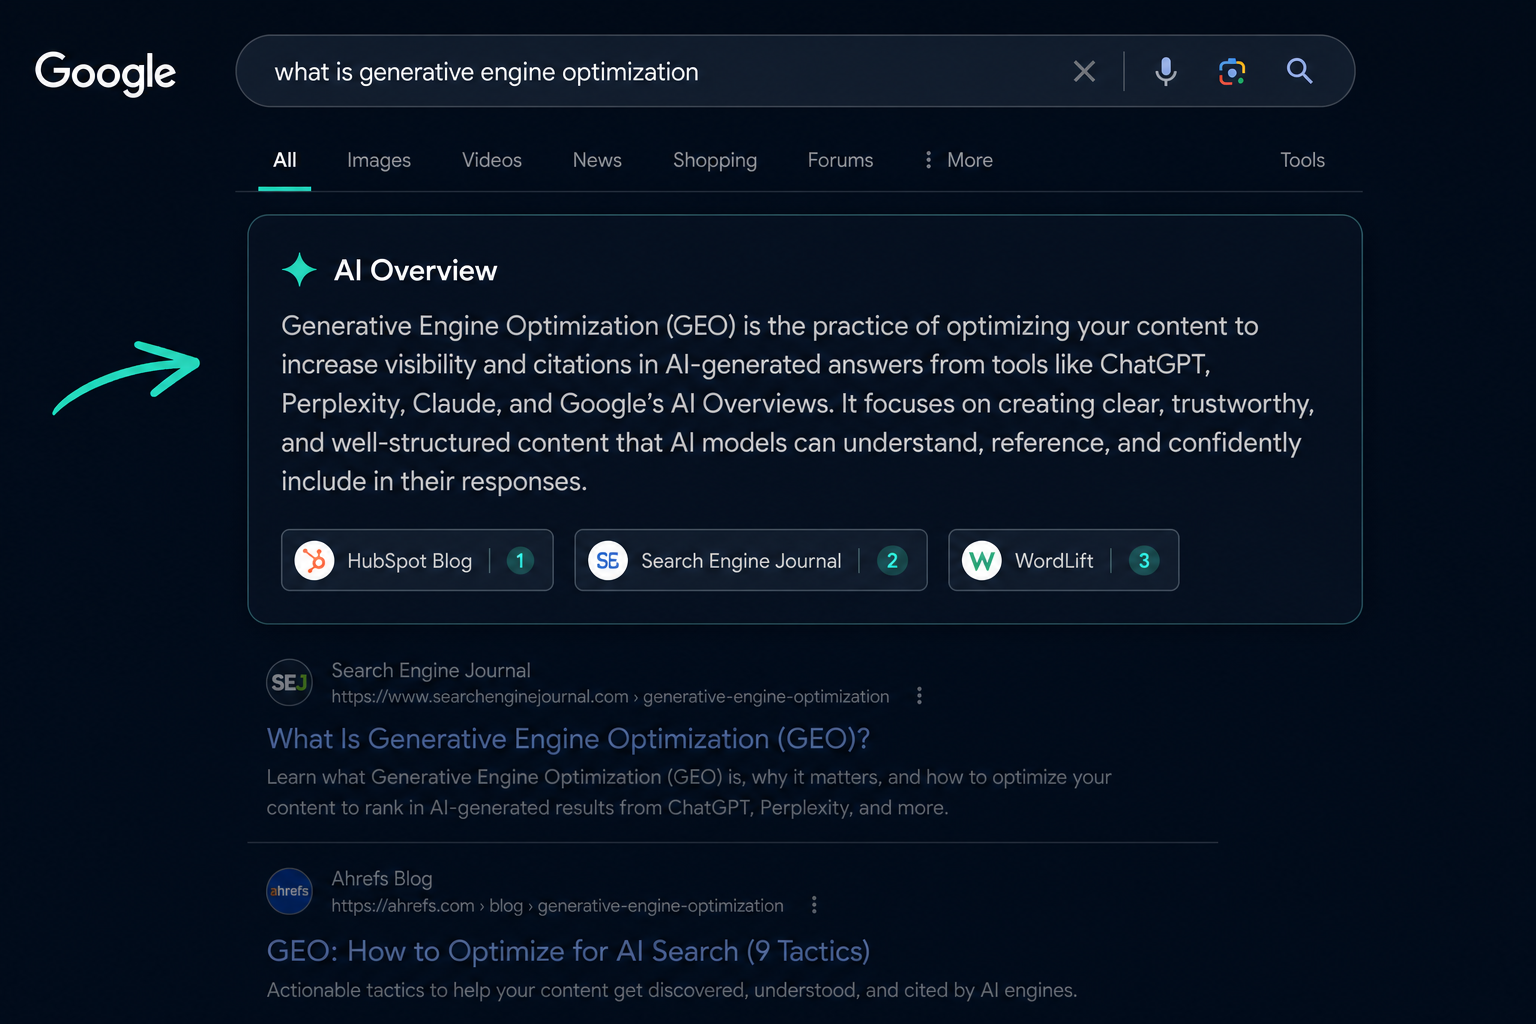This screenshot has height=1024, width=1536.
Task: Click the SEJ favicon in first result
Action: (x=289, y=683)
